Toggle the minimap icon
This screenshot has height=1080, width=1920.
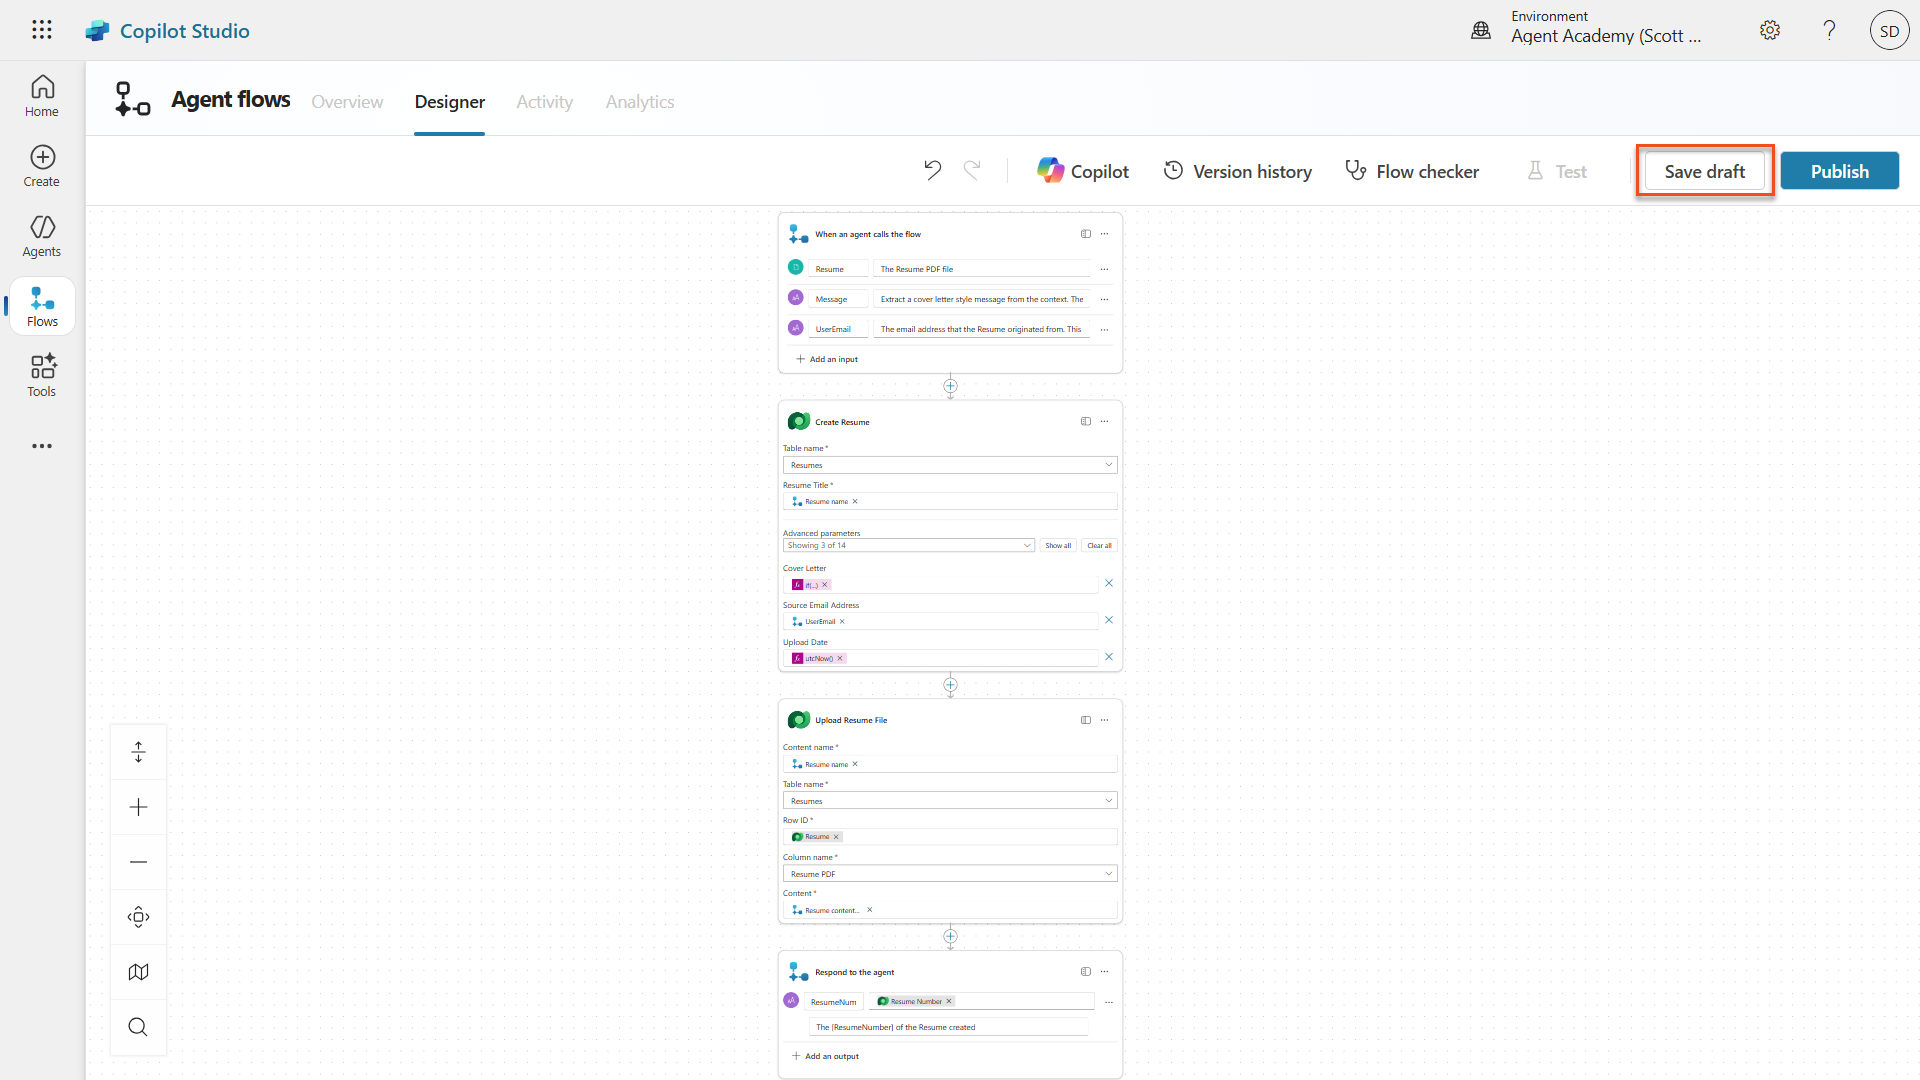[x=139, y=972]
